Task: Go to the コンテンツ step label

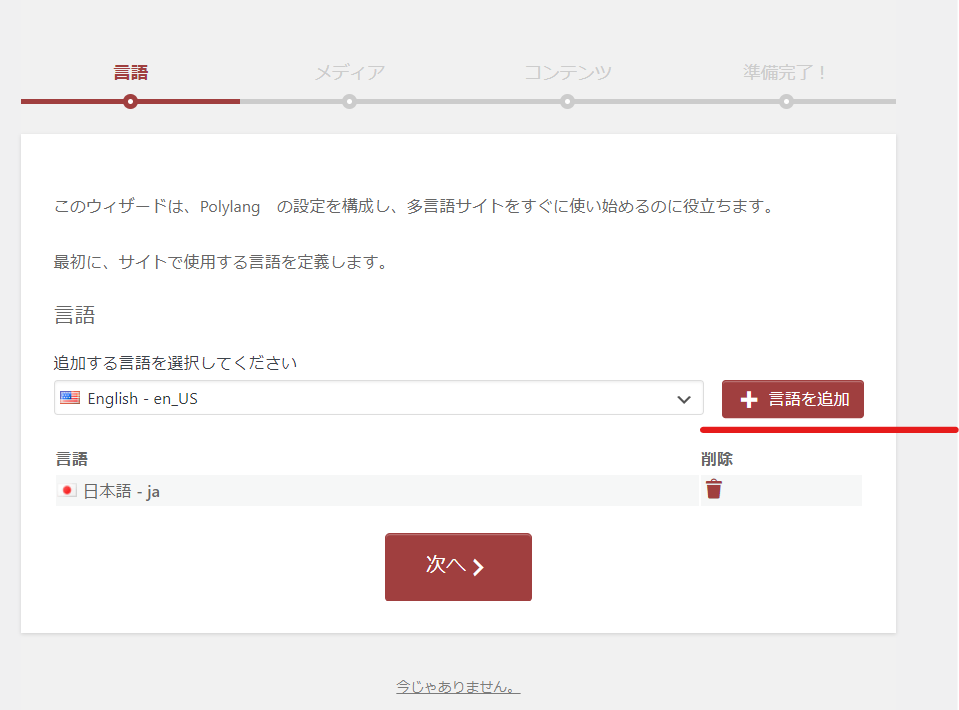Action: (567, 73)
